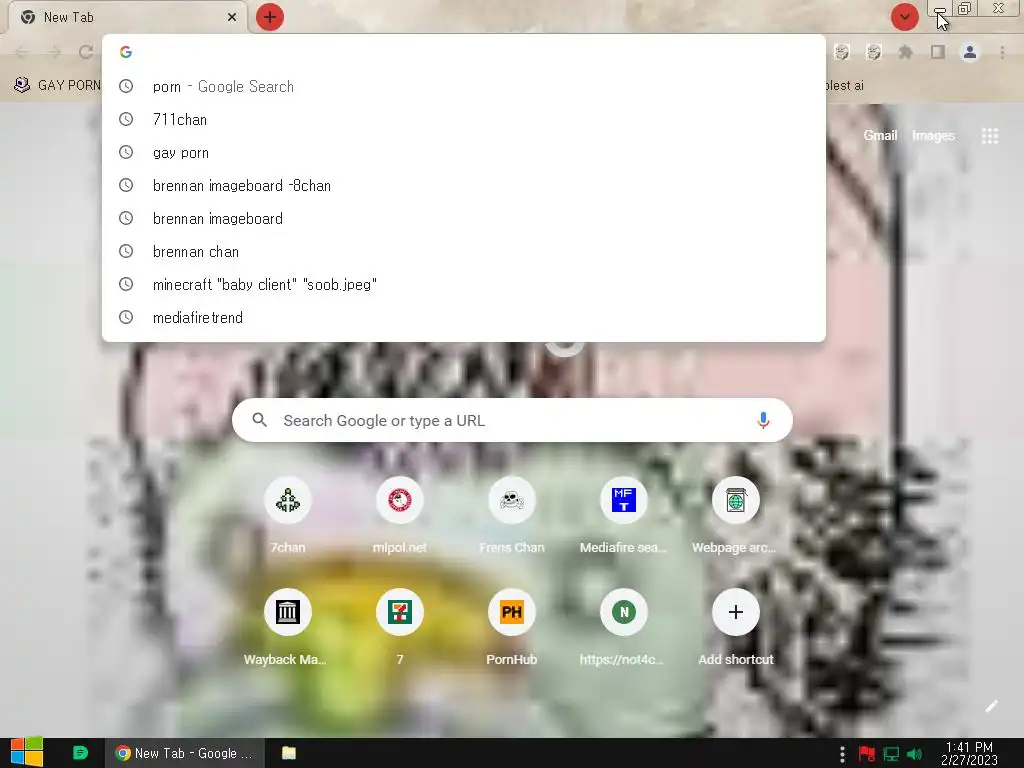1024x768 pixels.
Task: Open the Google apps grid icon
Action: (990, 136)
